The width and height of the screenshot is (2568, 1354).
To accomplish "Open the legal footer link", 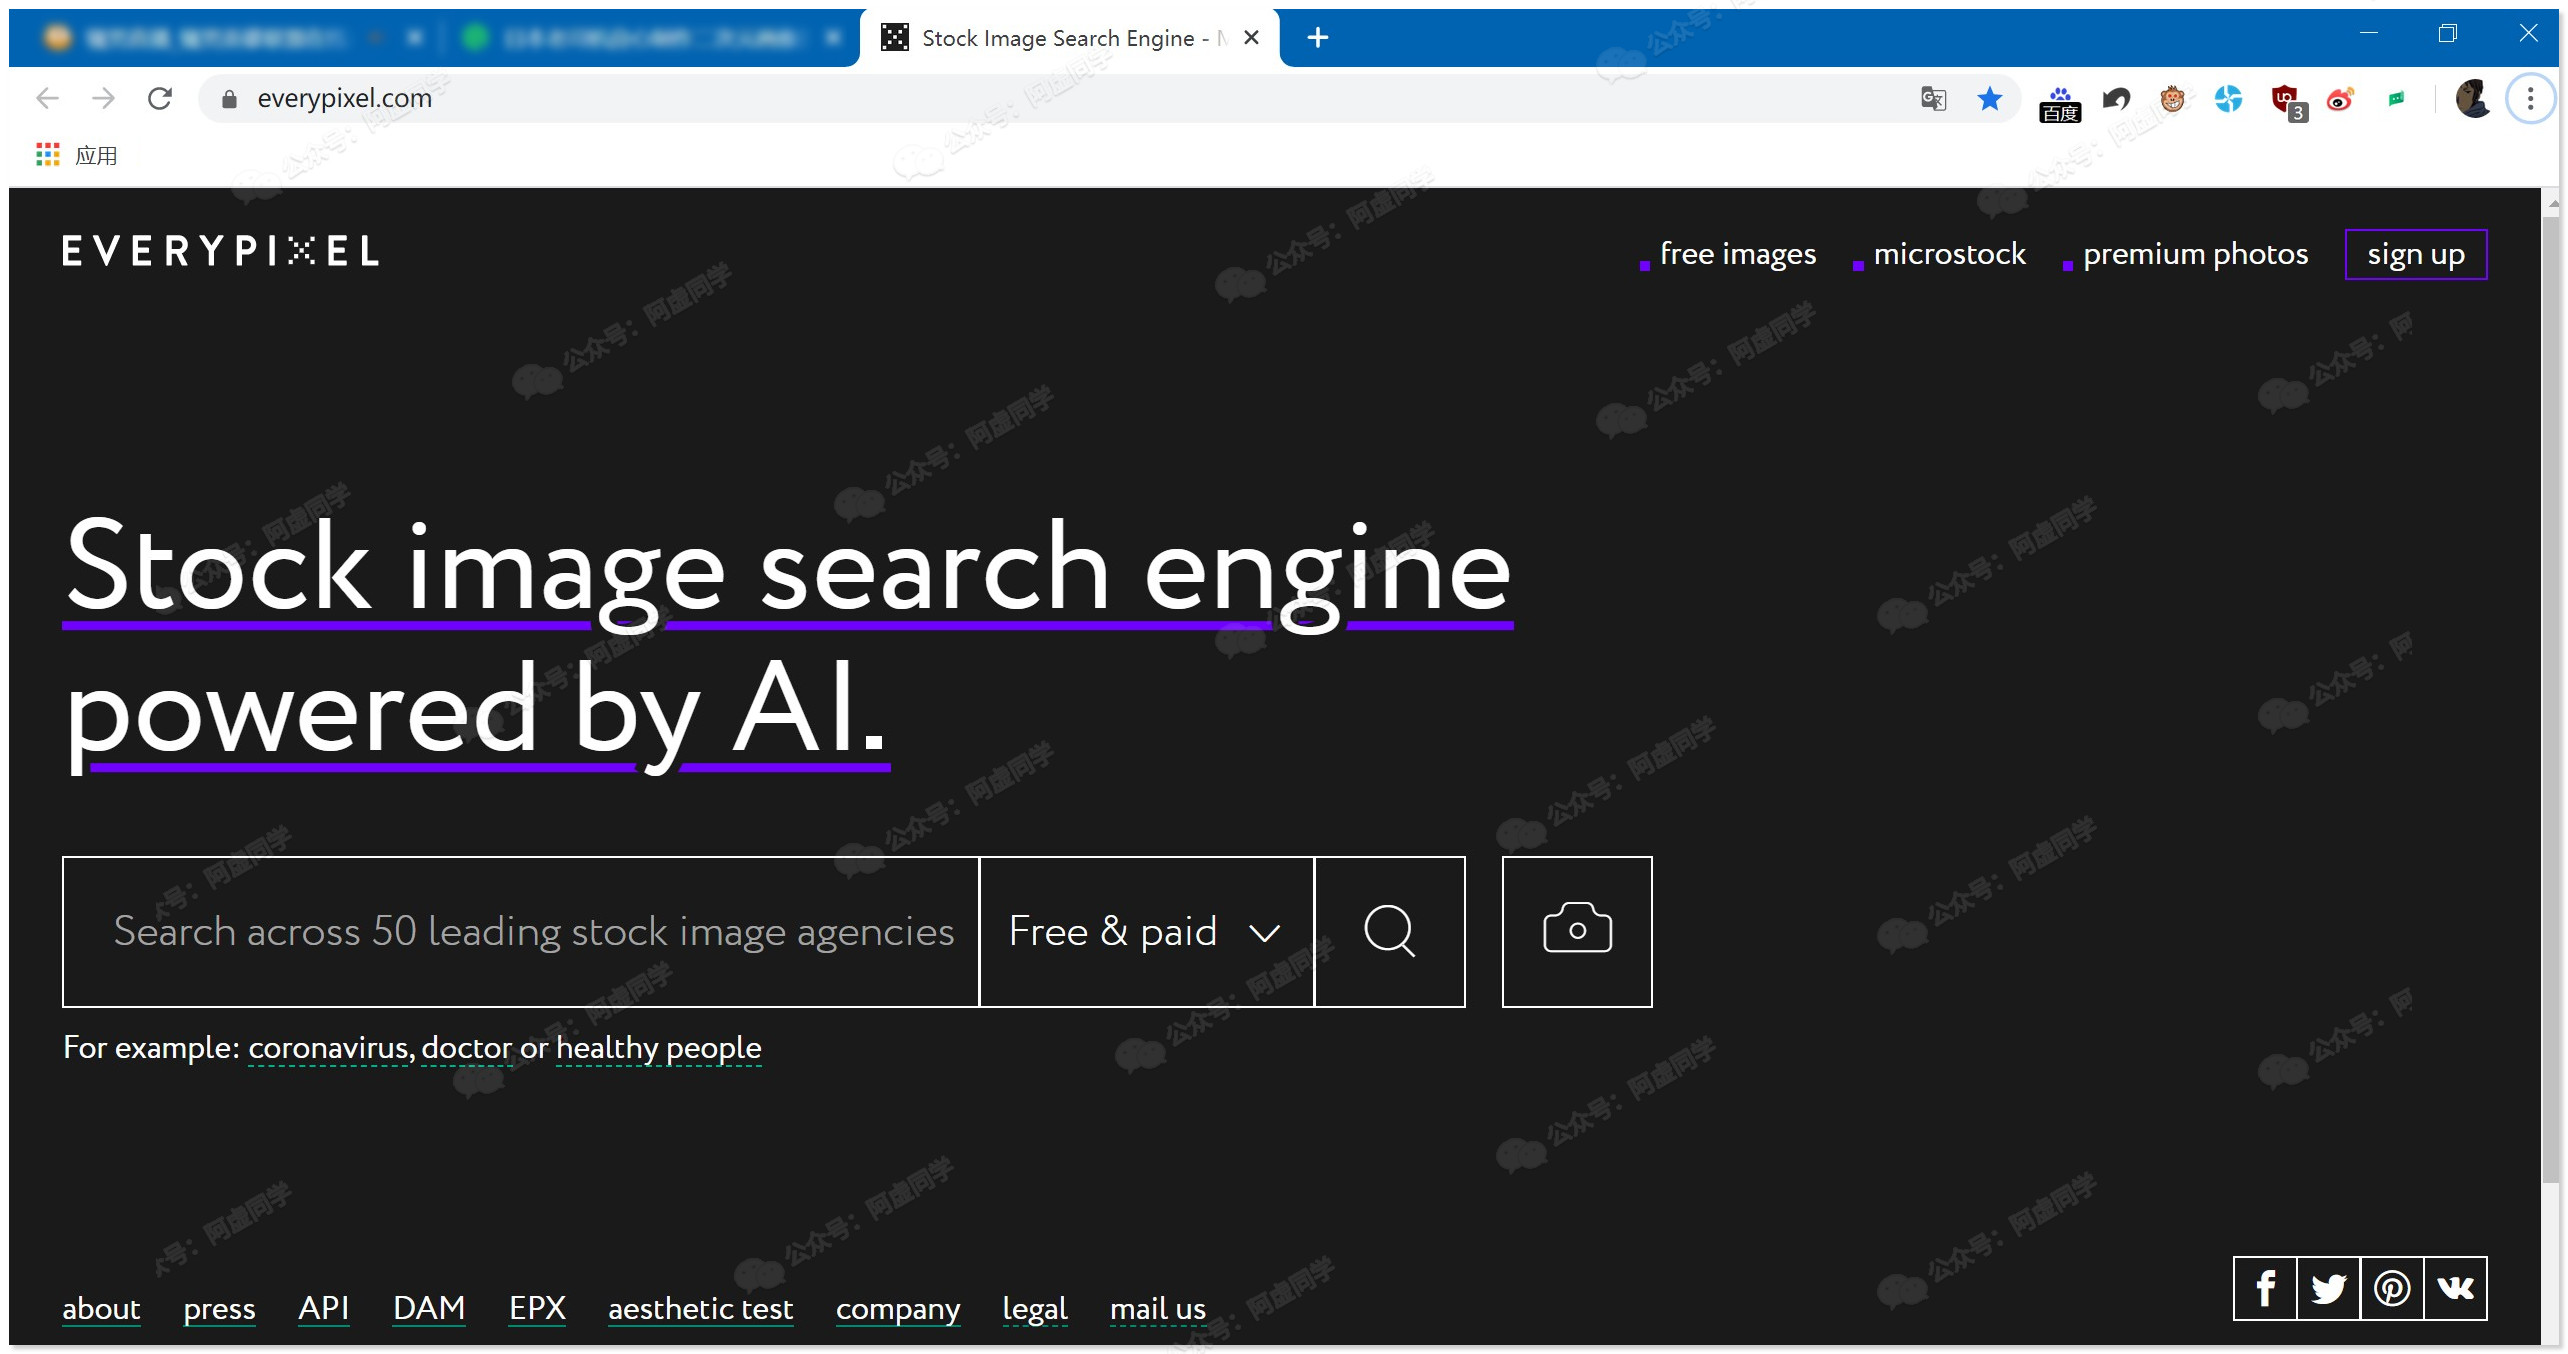I will click(1035, 1308).
